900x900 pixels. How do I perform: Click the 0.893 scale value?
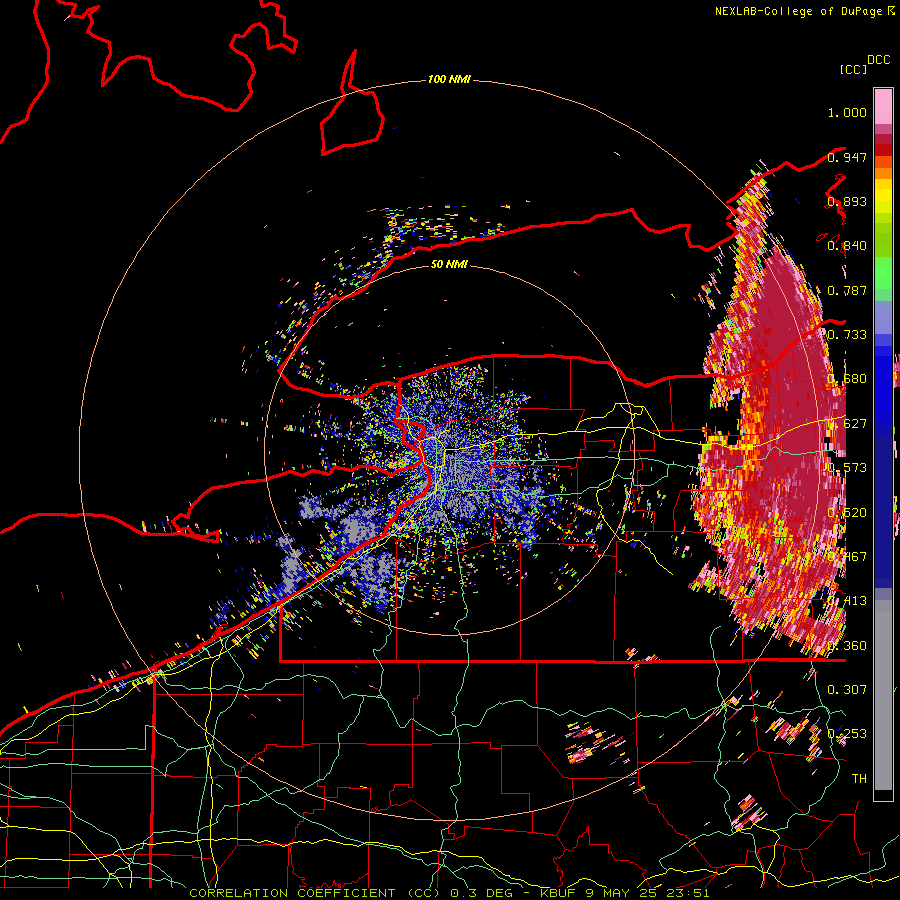coord(847,201)
